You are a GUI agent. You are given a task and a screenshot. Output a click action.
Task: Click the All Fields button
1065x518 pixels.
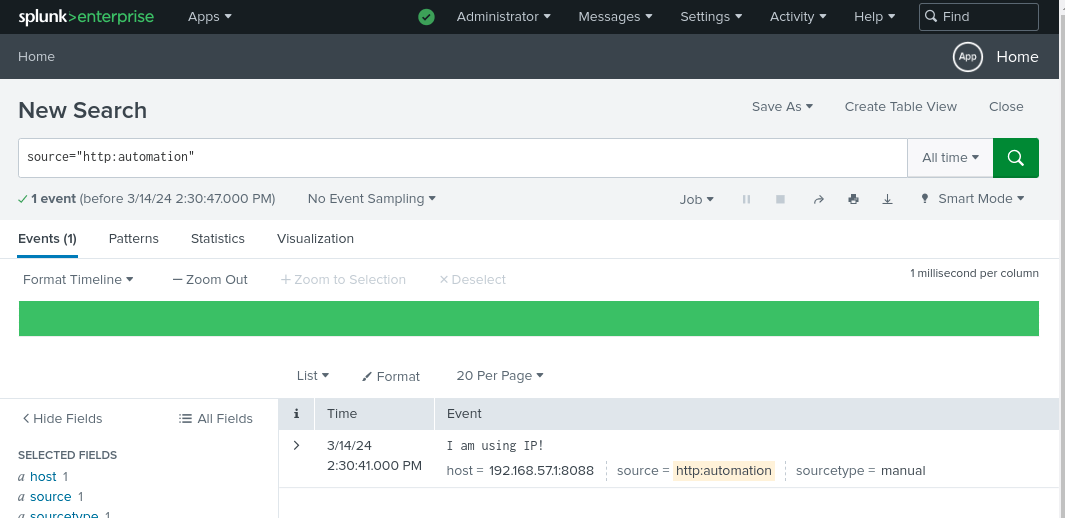[x=215, y=418]
